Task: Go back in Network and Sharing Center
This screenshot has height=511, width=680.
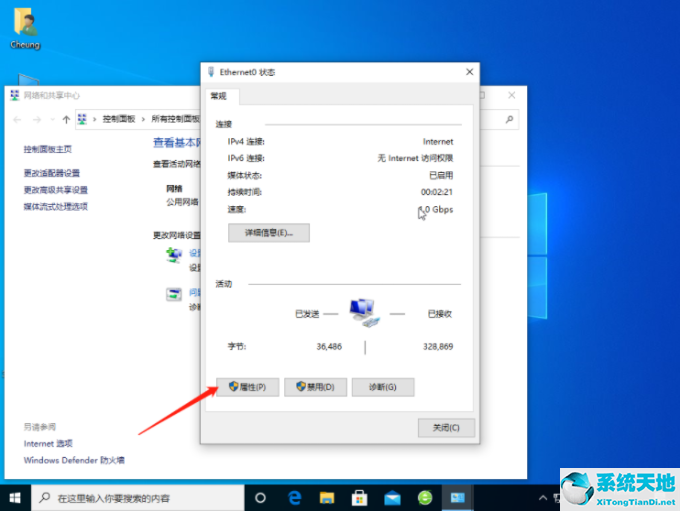Action: point(17,120)
